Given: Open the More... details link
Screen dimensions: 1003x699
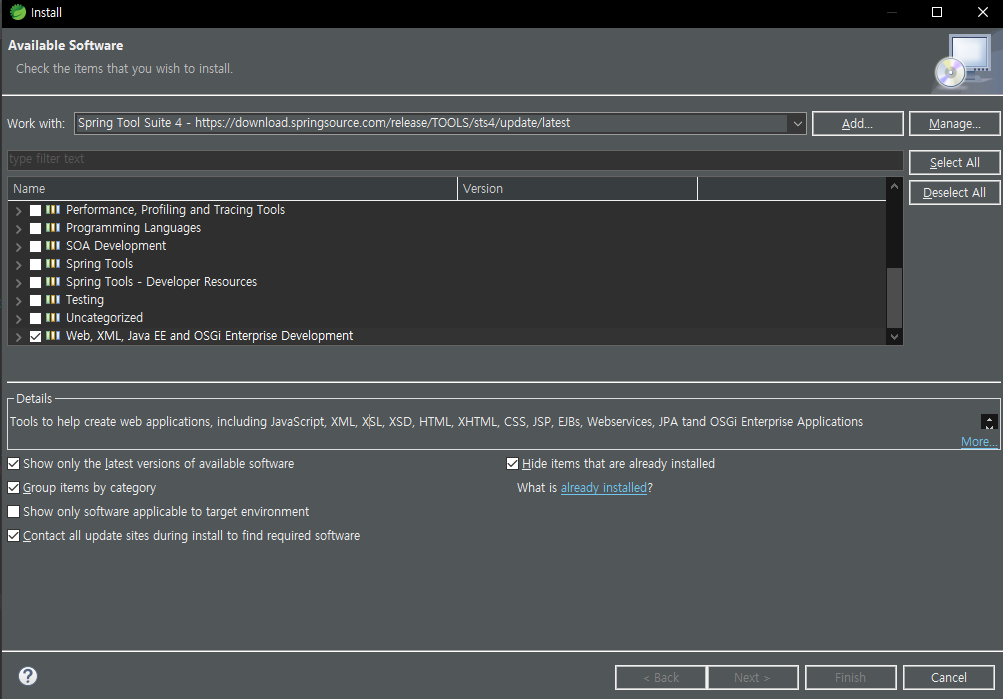Looking at the screenshot, I should 979,441.
